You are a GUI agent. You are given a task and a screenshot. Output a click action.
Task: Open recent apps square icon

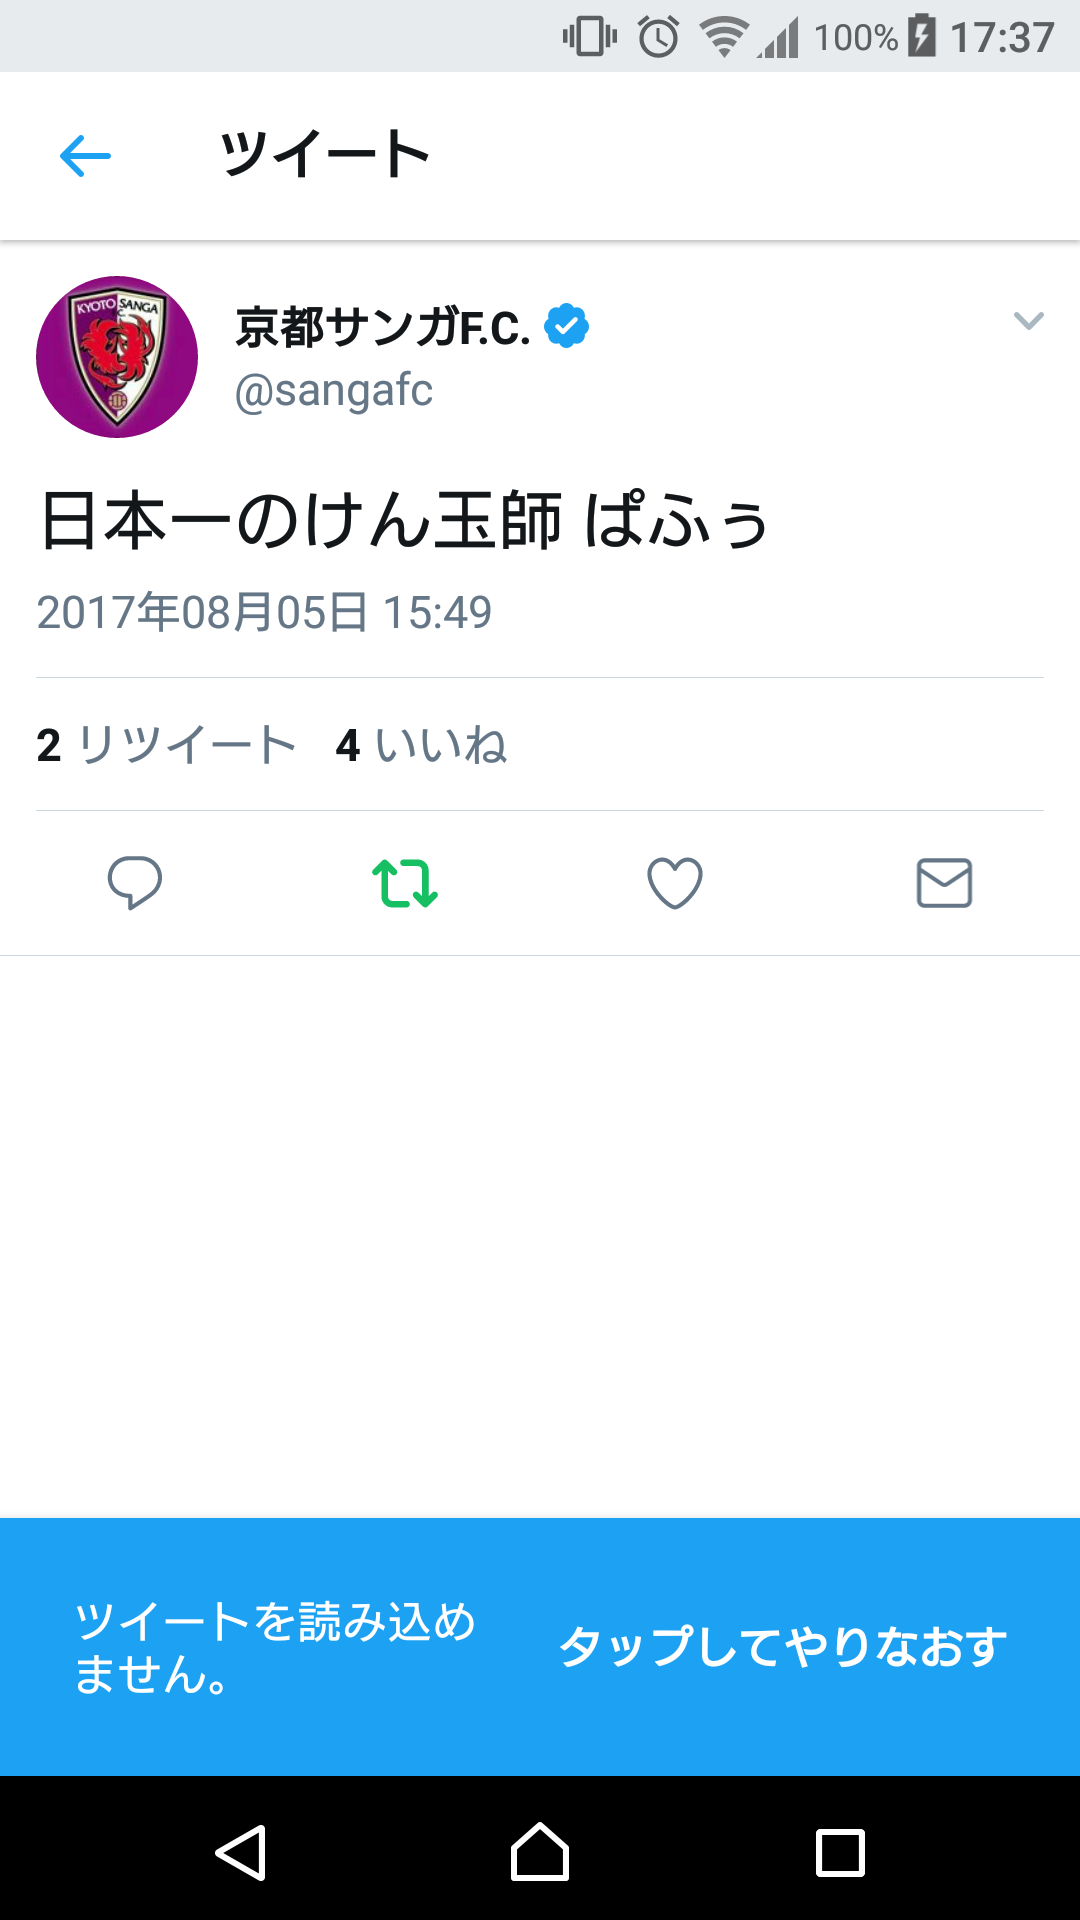(840, 1853)
